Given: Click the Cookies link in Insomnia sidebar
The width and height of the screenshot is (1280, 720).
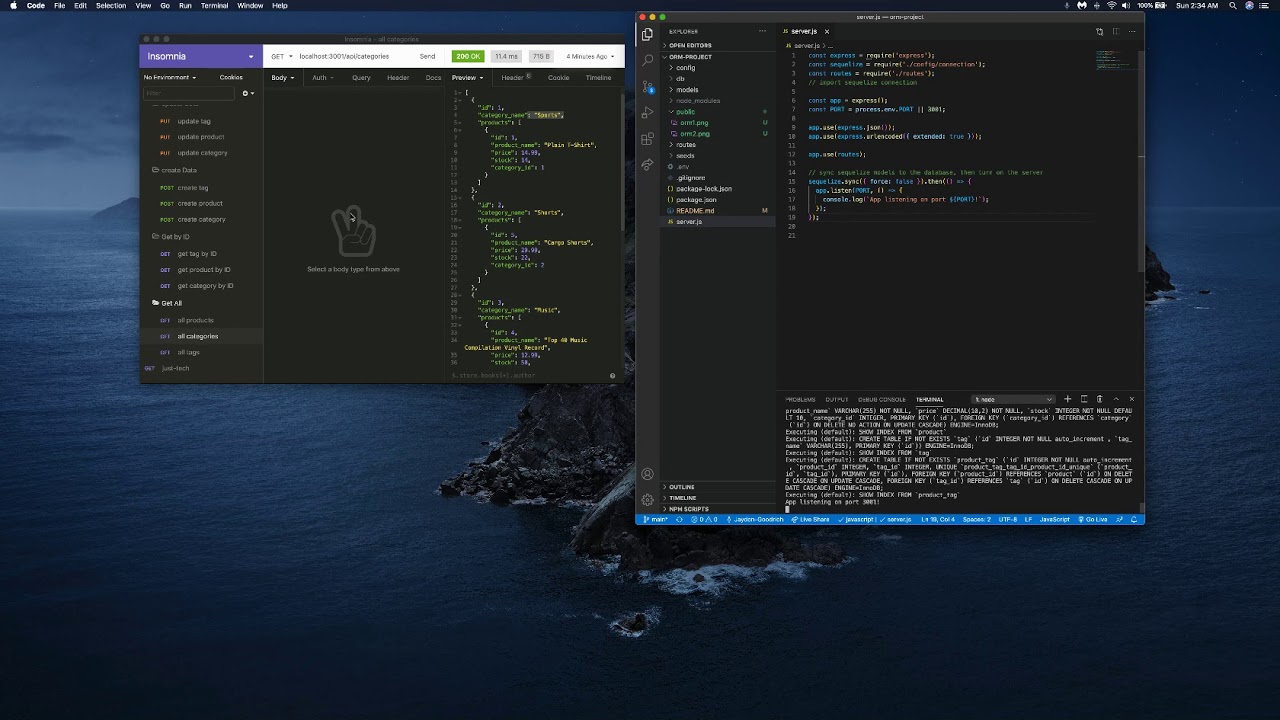Looking at the screenshot, I should tap(231, 77).
